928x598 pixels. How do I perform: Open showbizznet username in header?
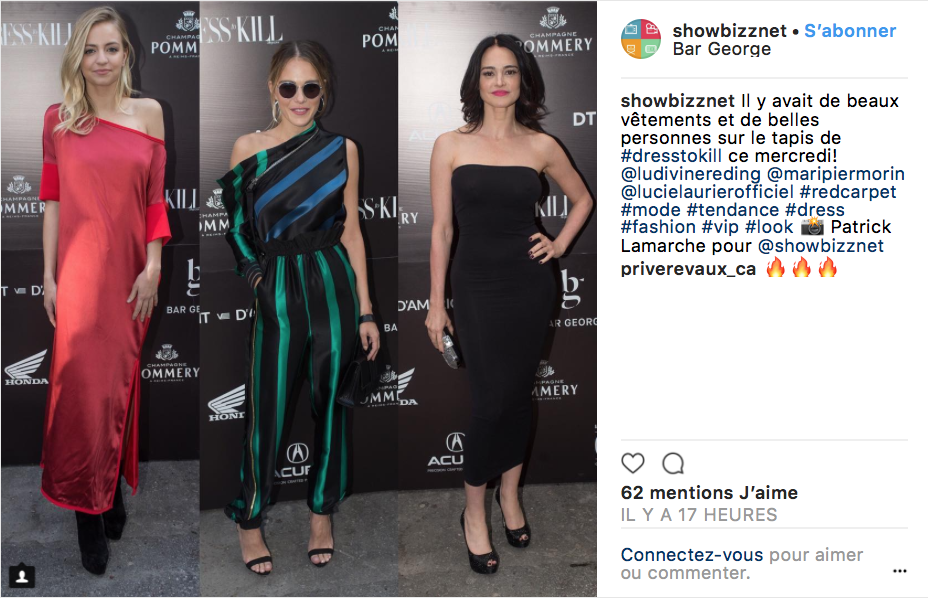tap(729, 31)
